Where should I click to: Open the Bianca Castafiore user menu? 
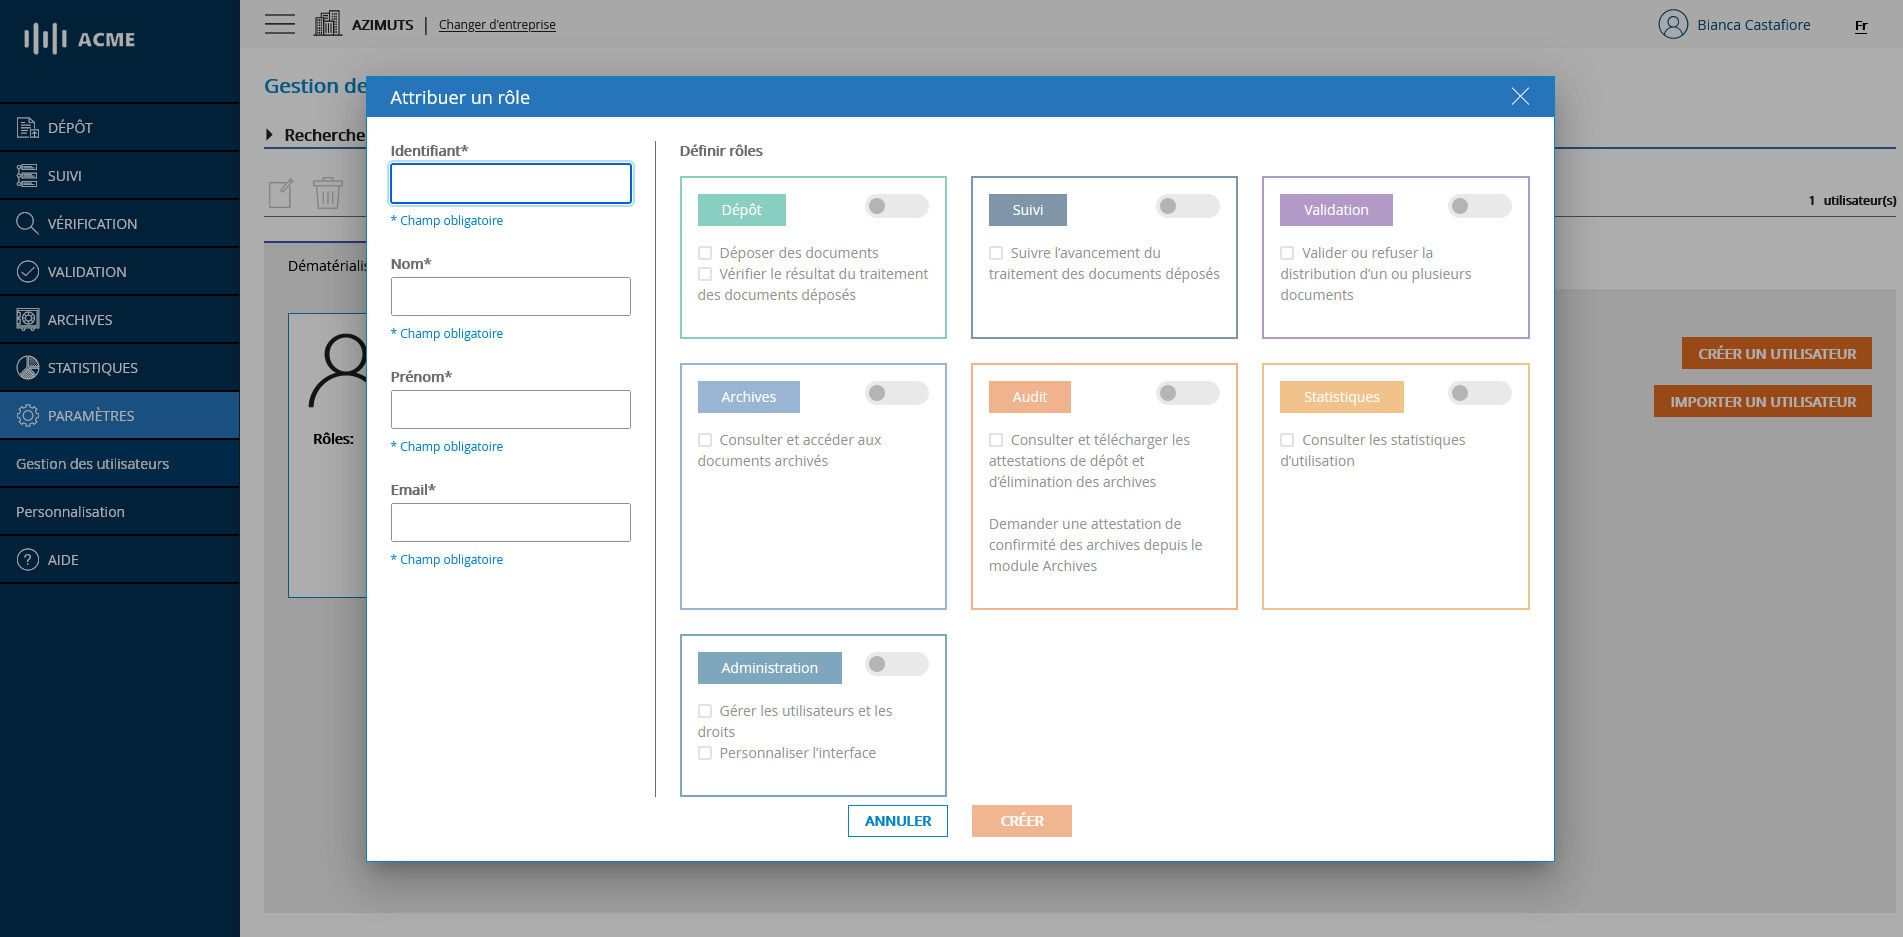pyautogui.click(x=1735, y=24)
